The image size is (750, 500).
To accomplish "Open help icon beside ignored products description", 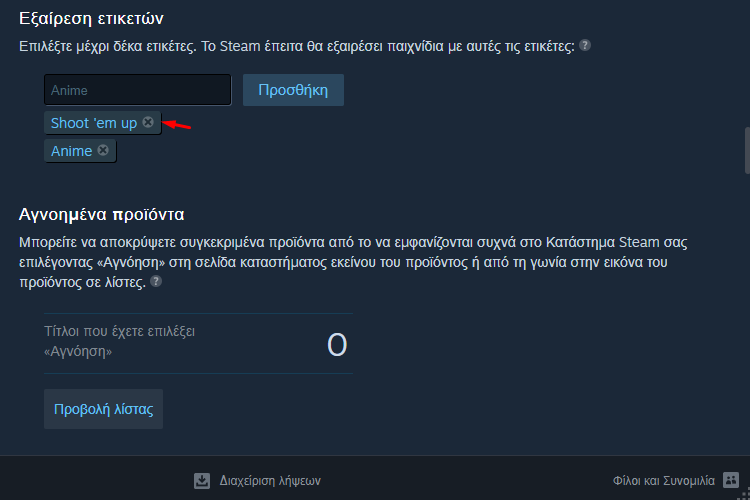I will point(156,281).
